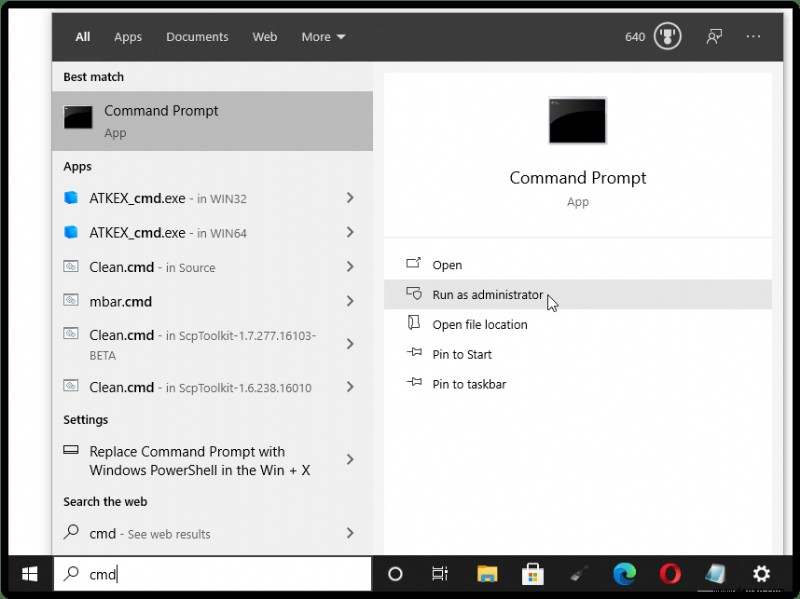
Task: Click the keyboard icon for Replace Command Prompt setting
Action: tap(71, 450)
